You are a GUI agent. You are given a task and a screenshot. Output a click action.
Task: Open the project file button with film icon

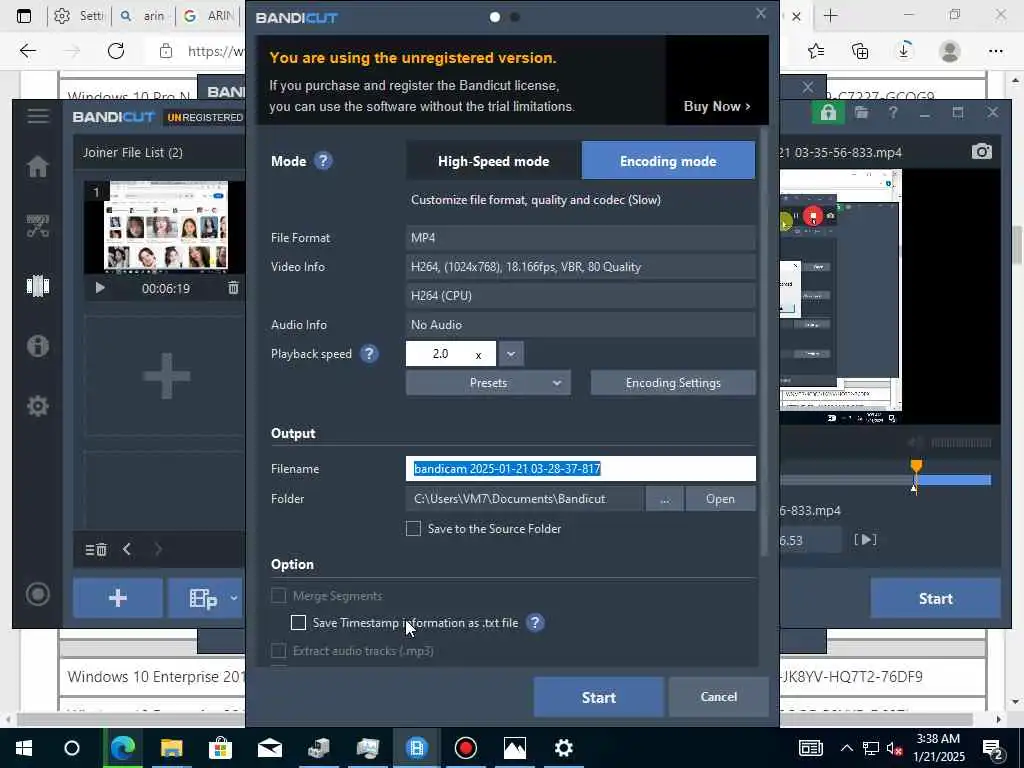202,598
